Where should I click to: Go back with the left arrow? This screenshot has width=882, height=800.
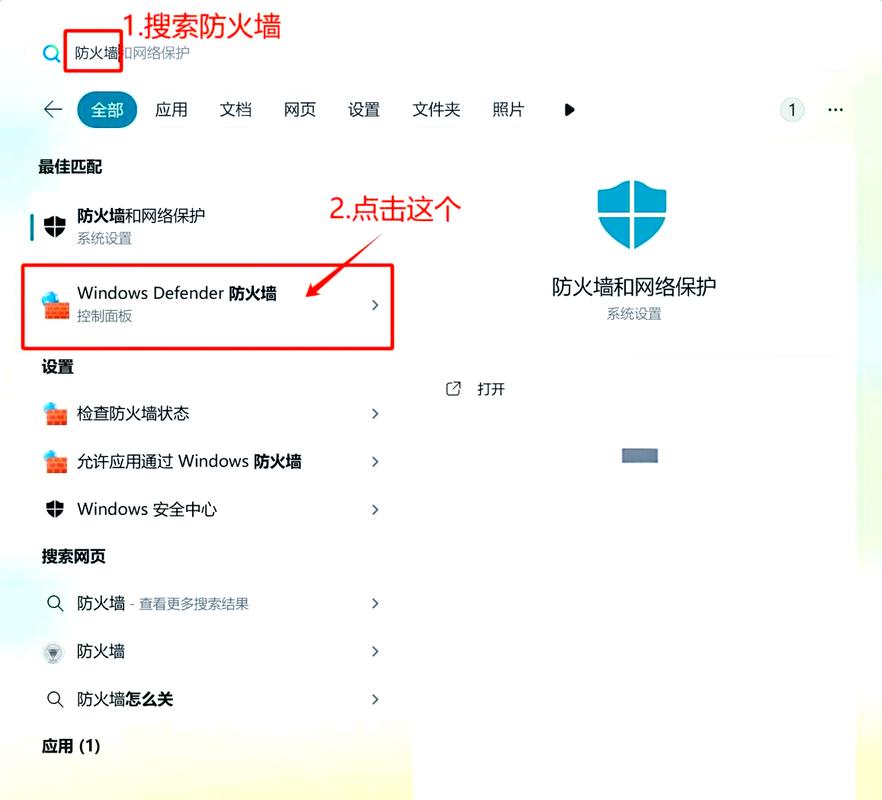click(53, 109)
